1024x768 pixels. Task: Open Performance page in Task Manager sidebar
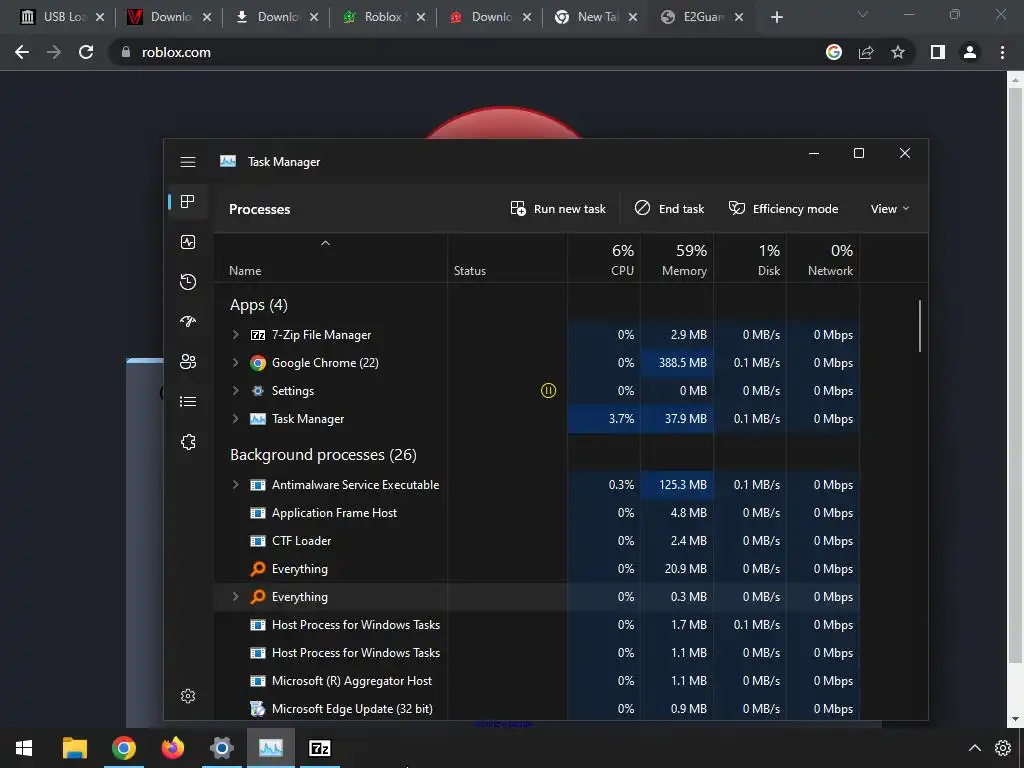point(187,242)
